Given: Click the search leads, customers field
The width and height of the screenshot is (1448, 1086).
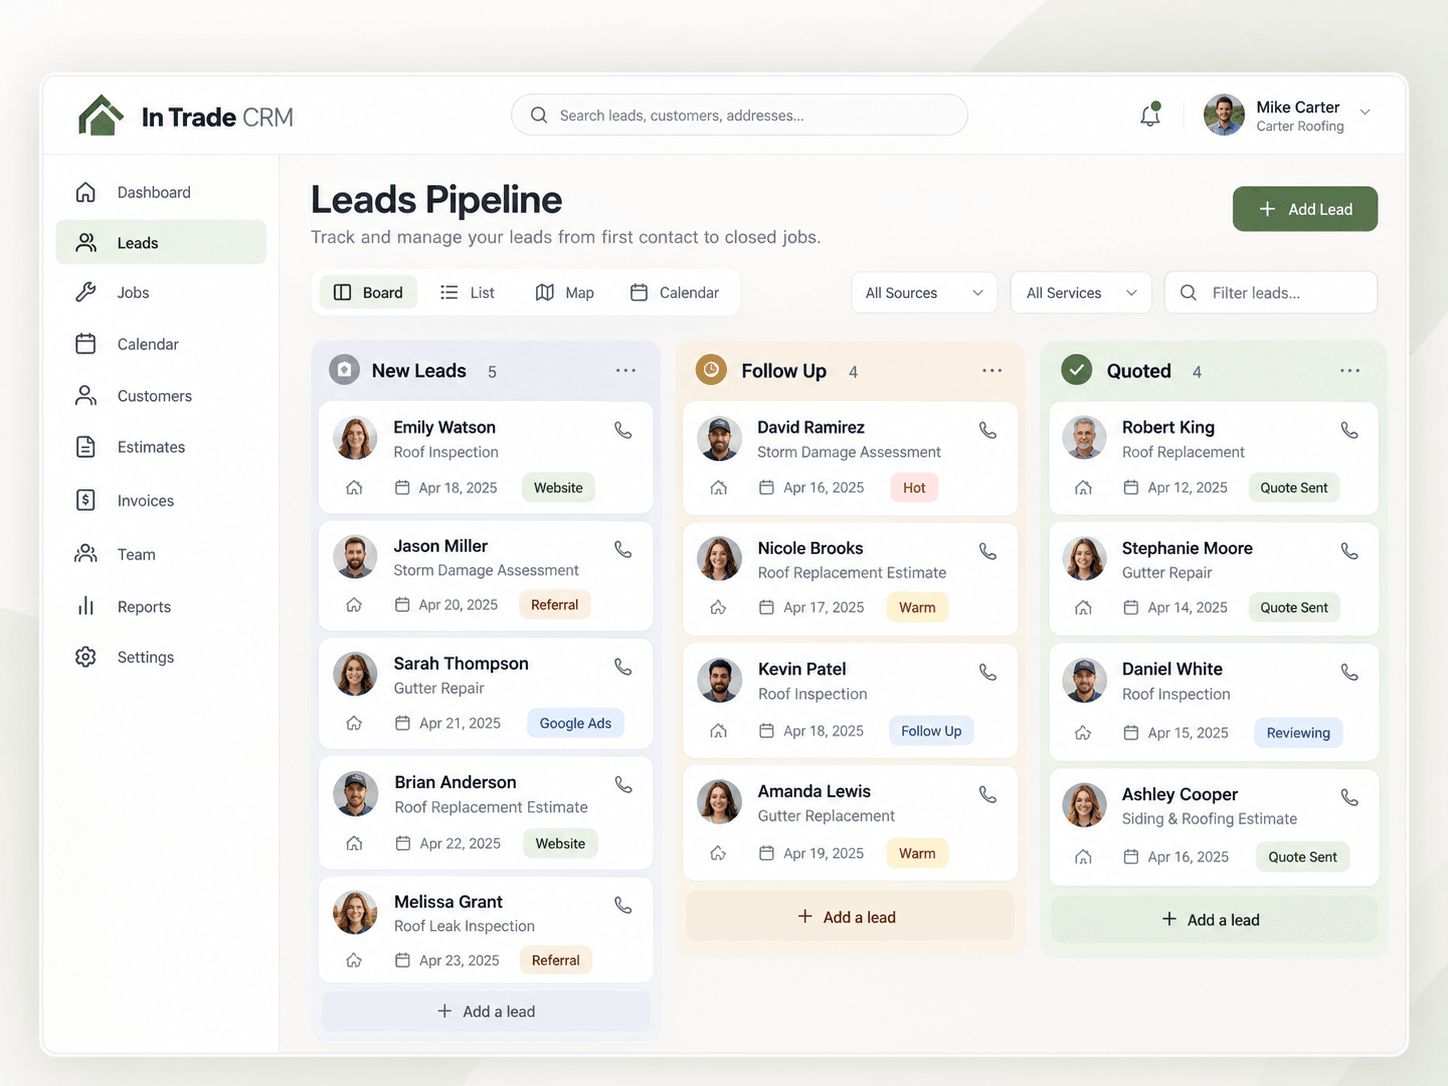Looking at the screenshot, I should point(739,115).
